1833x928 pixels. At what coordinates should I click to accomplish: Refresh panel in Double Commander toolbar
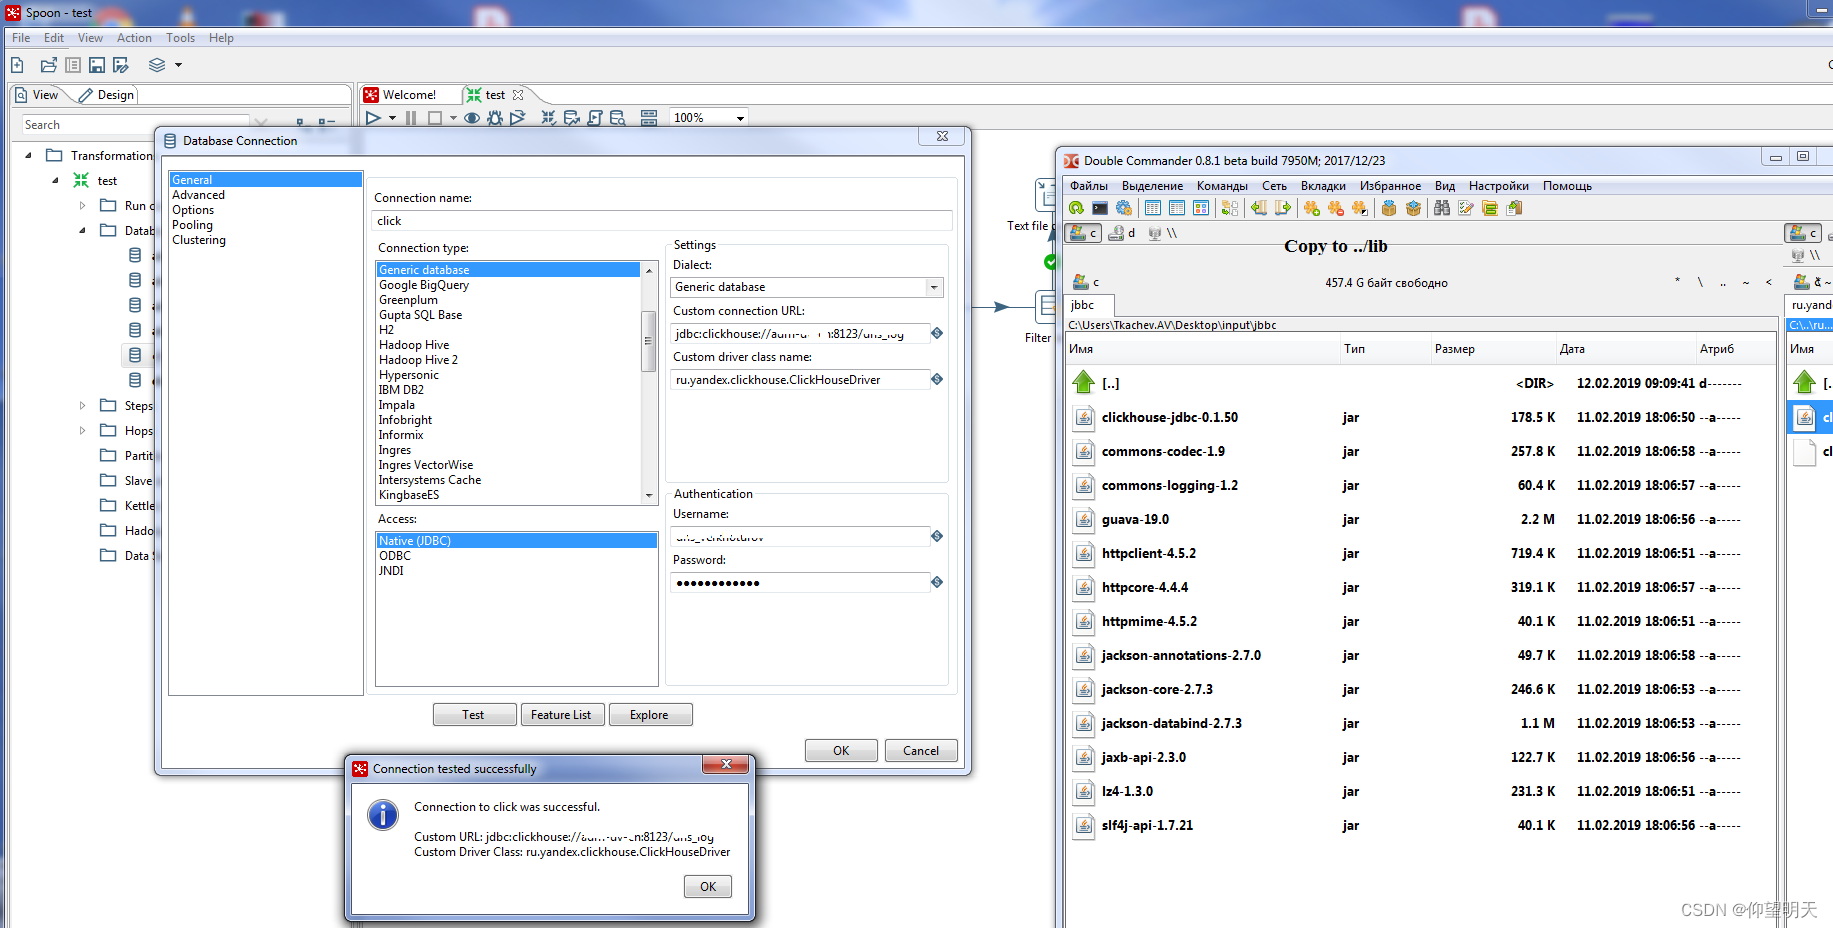pos(1076,208)
